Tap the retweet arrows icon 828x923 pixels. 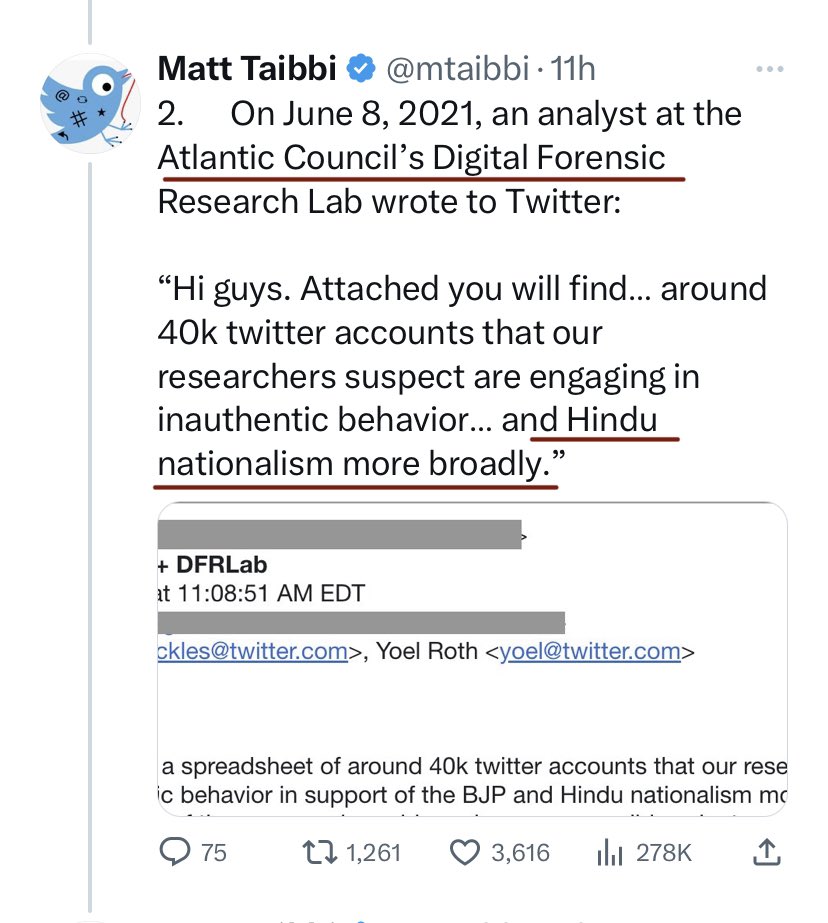tap(319, 852)
